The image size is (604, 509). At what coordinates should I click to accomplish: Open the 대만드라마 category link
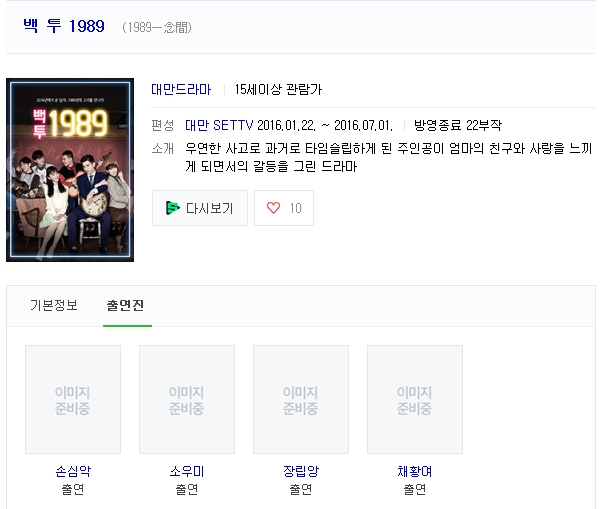[x=181, y=89]
